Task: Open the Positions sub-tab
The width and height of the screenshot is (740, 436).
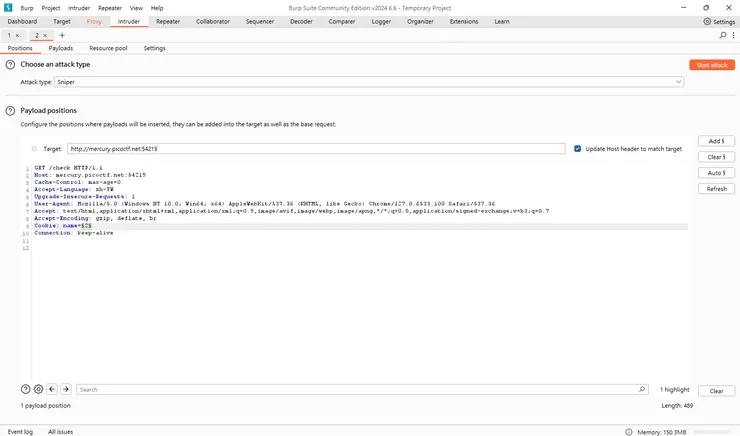Action: tap(20, 48)
